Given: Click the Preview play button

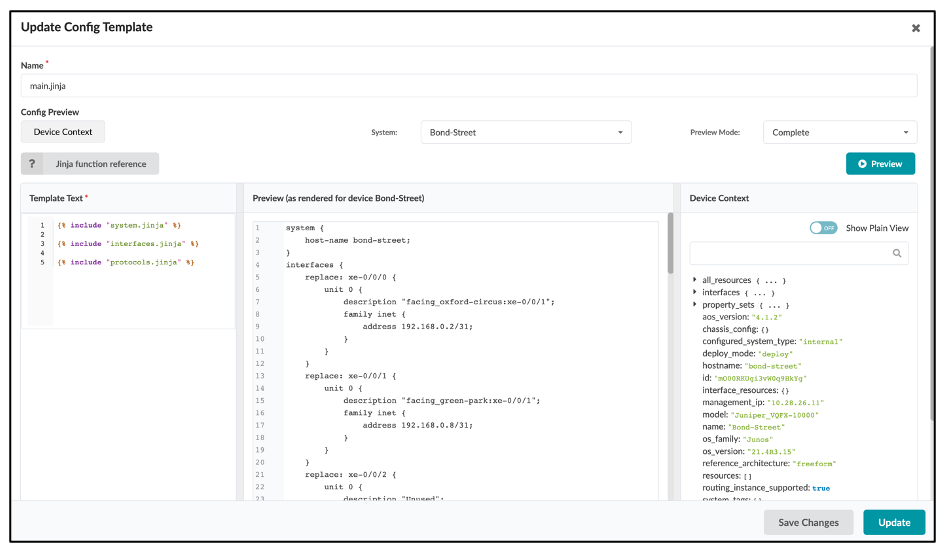Looking at the screenshot, I should click(x=880, y=164).
